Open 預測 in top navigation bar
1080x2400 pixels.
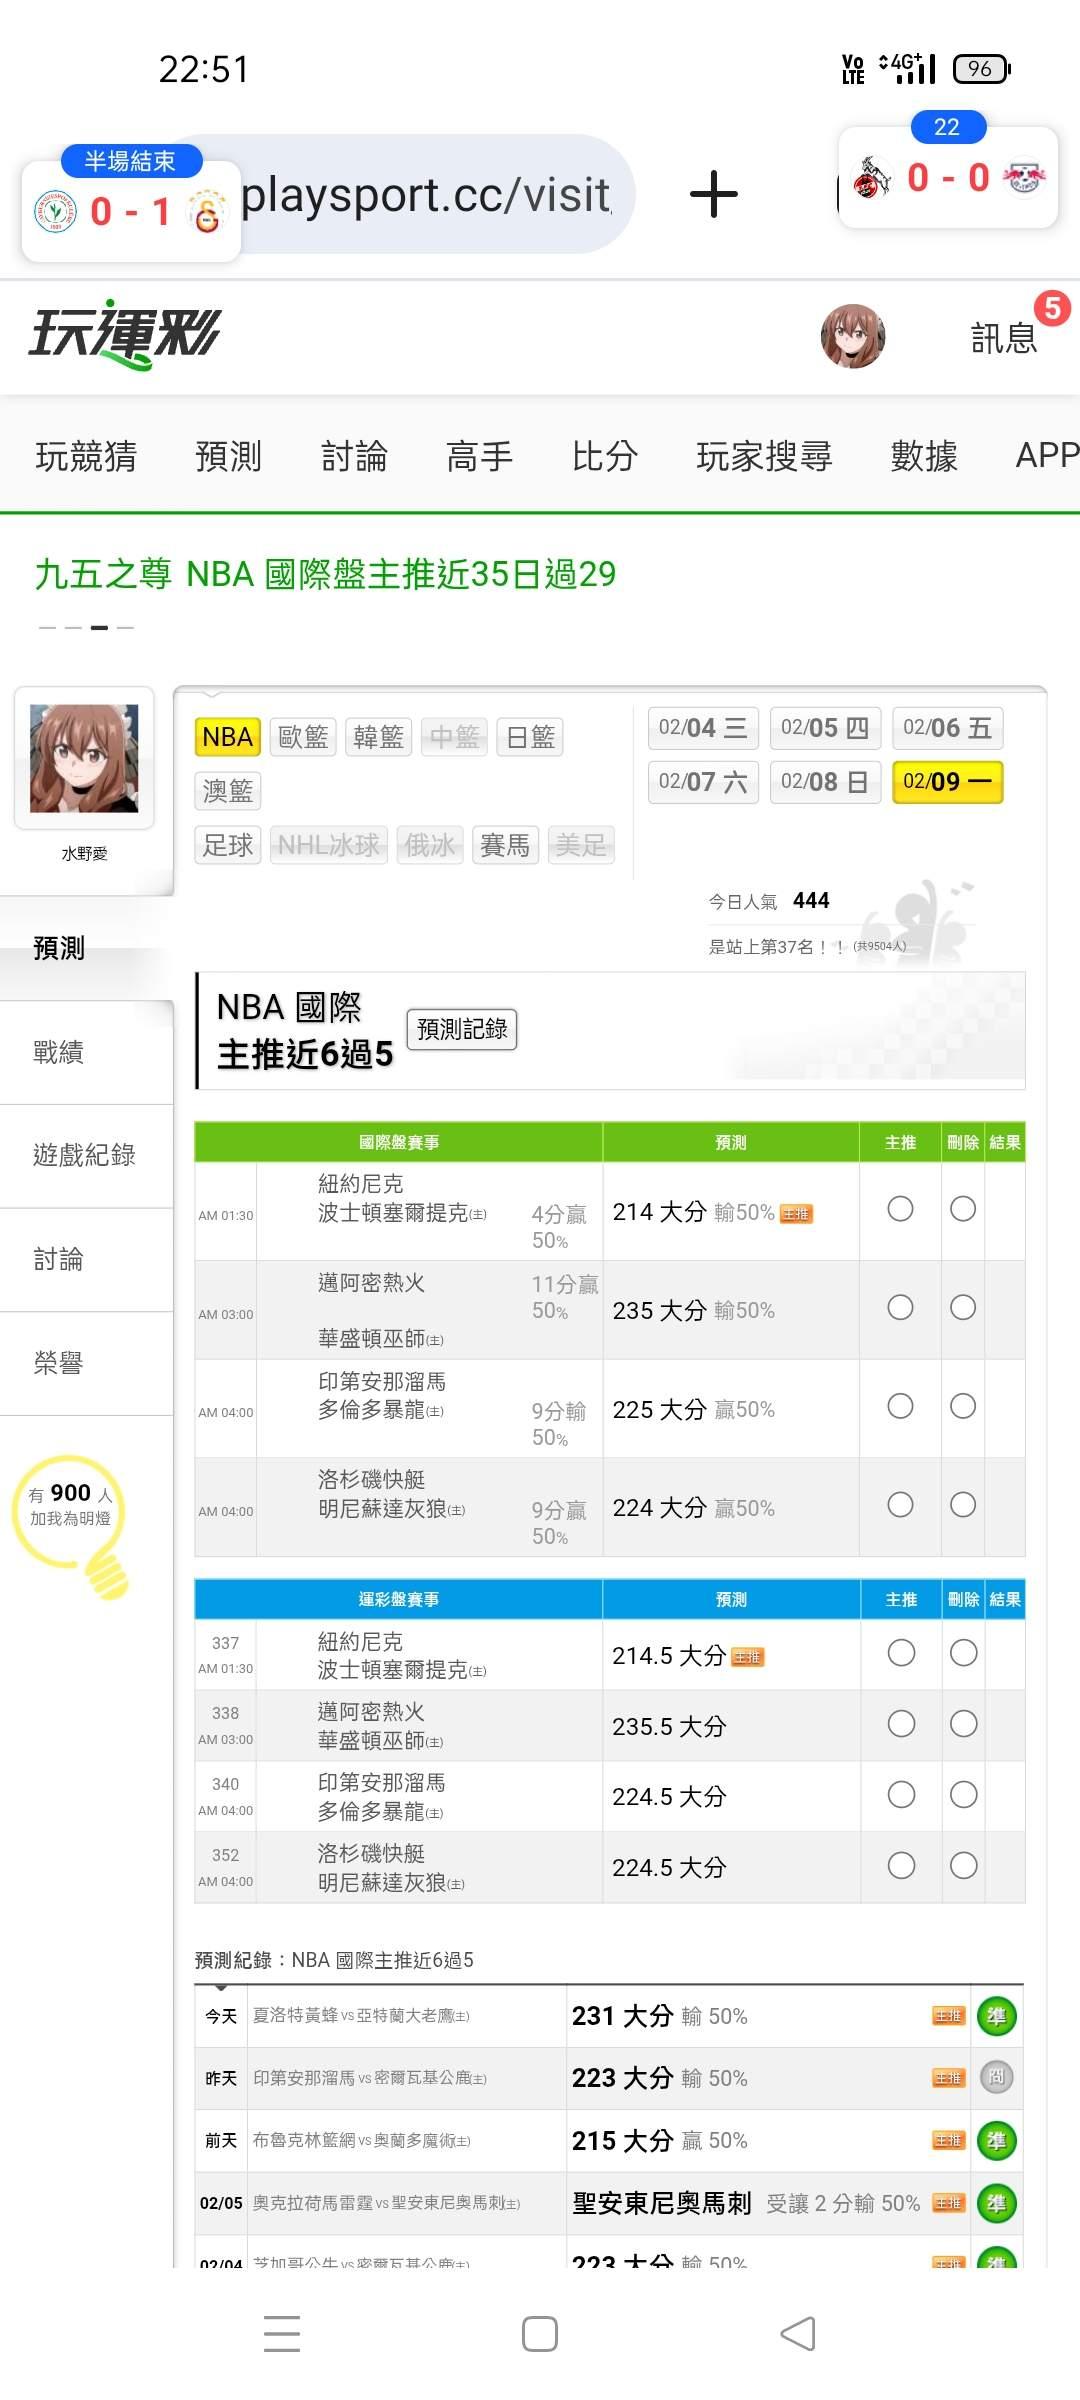[x=228, y=456]
